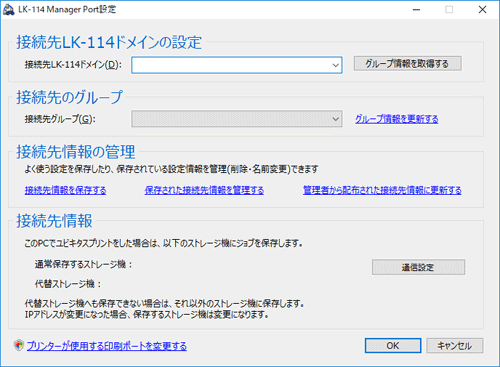Click the 通信設定 button
The height and width of the screenshot is (367, 500).
pos(418,267)
